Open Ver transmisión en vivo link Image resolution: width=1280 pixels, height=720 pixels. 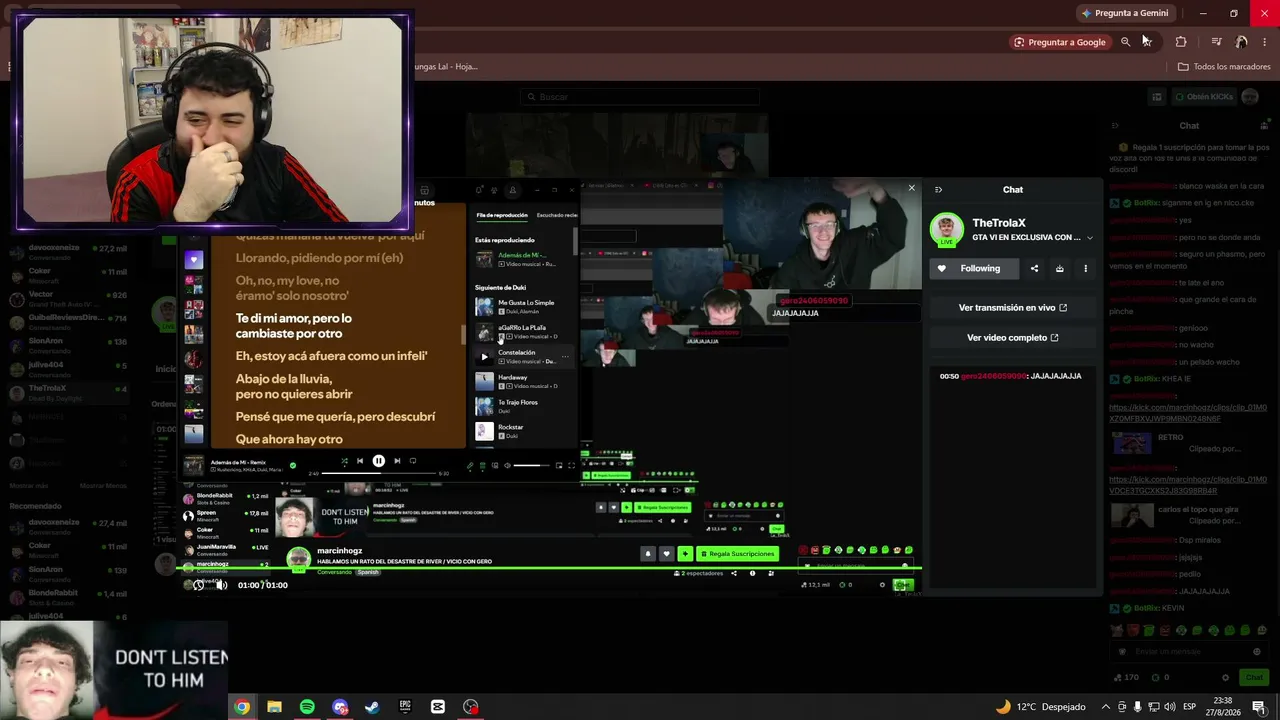coord(1012,308)
